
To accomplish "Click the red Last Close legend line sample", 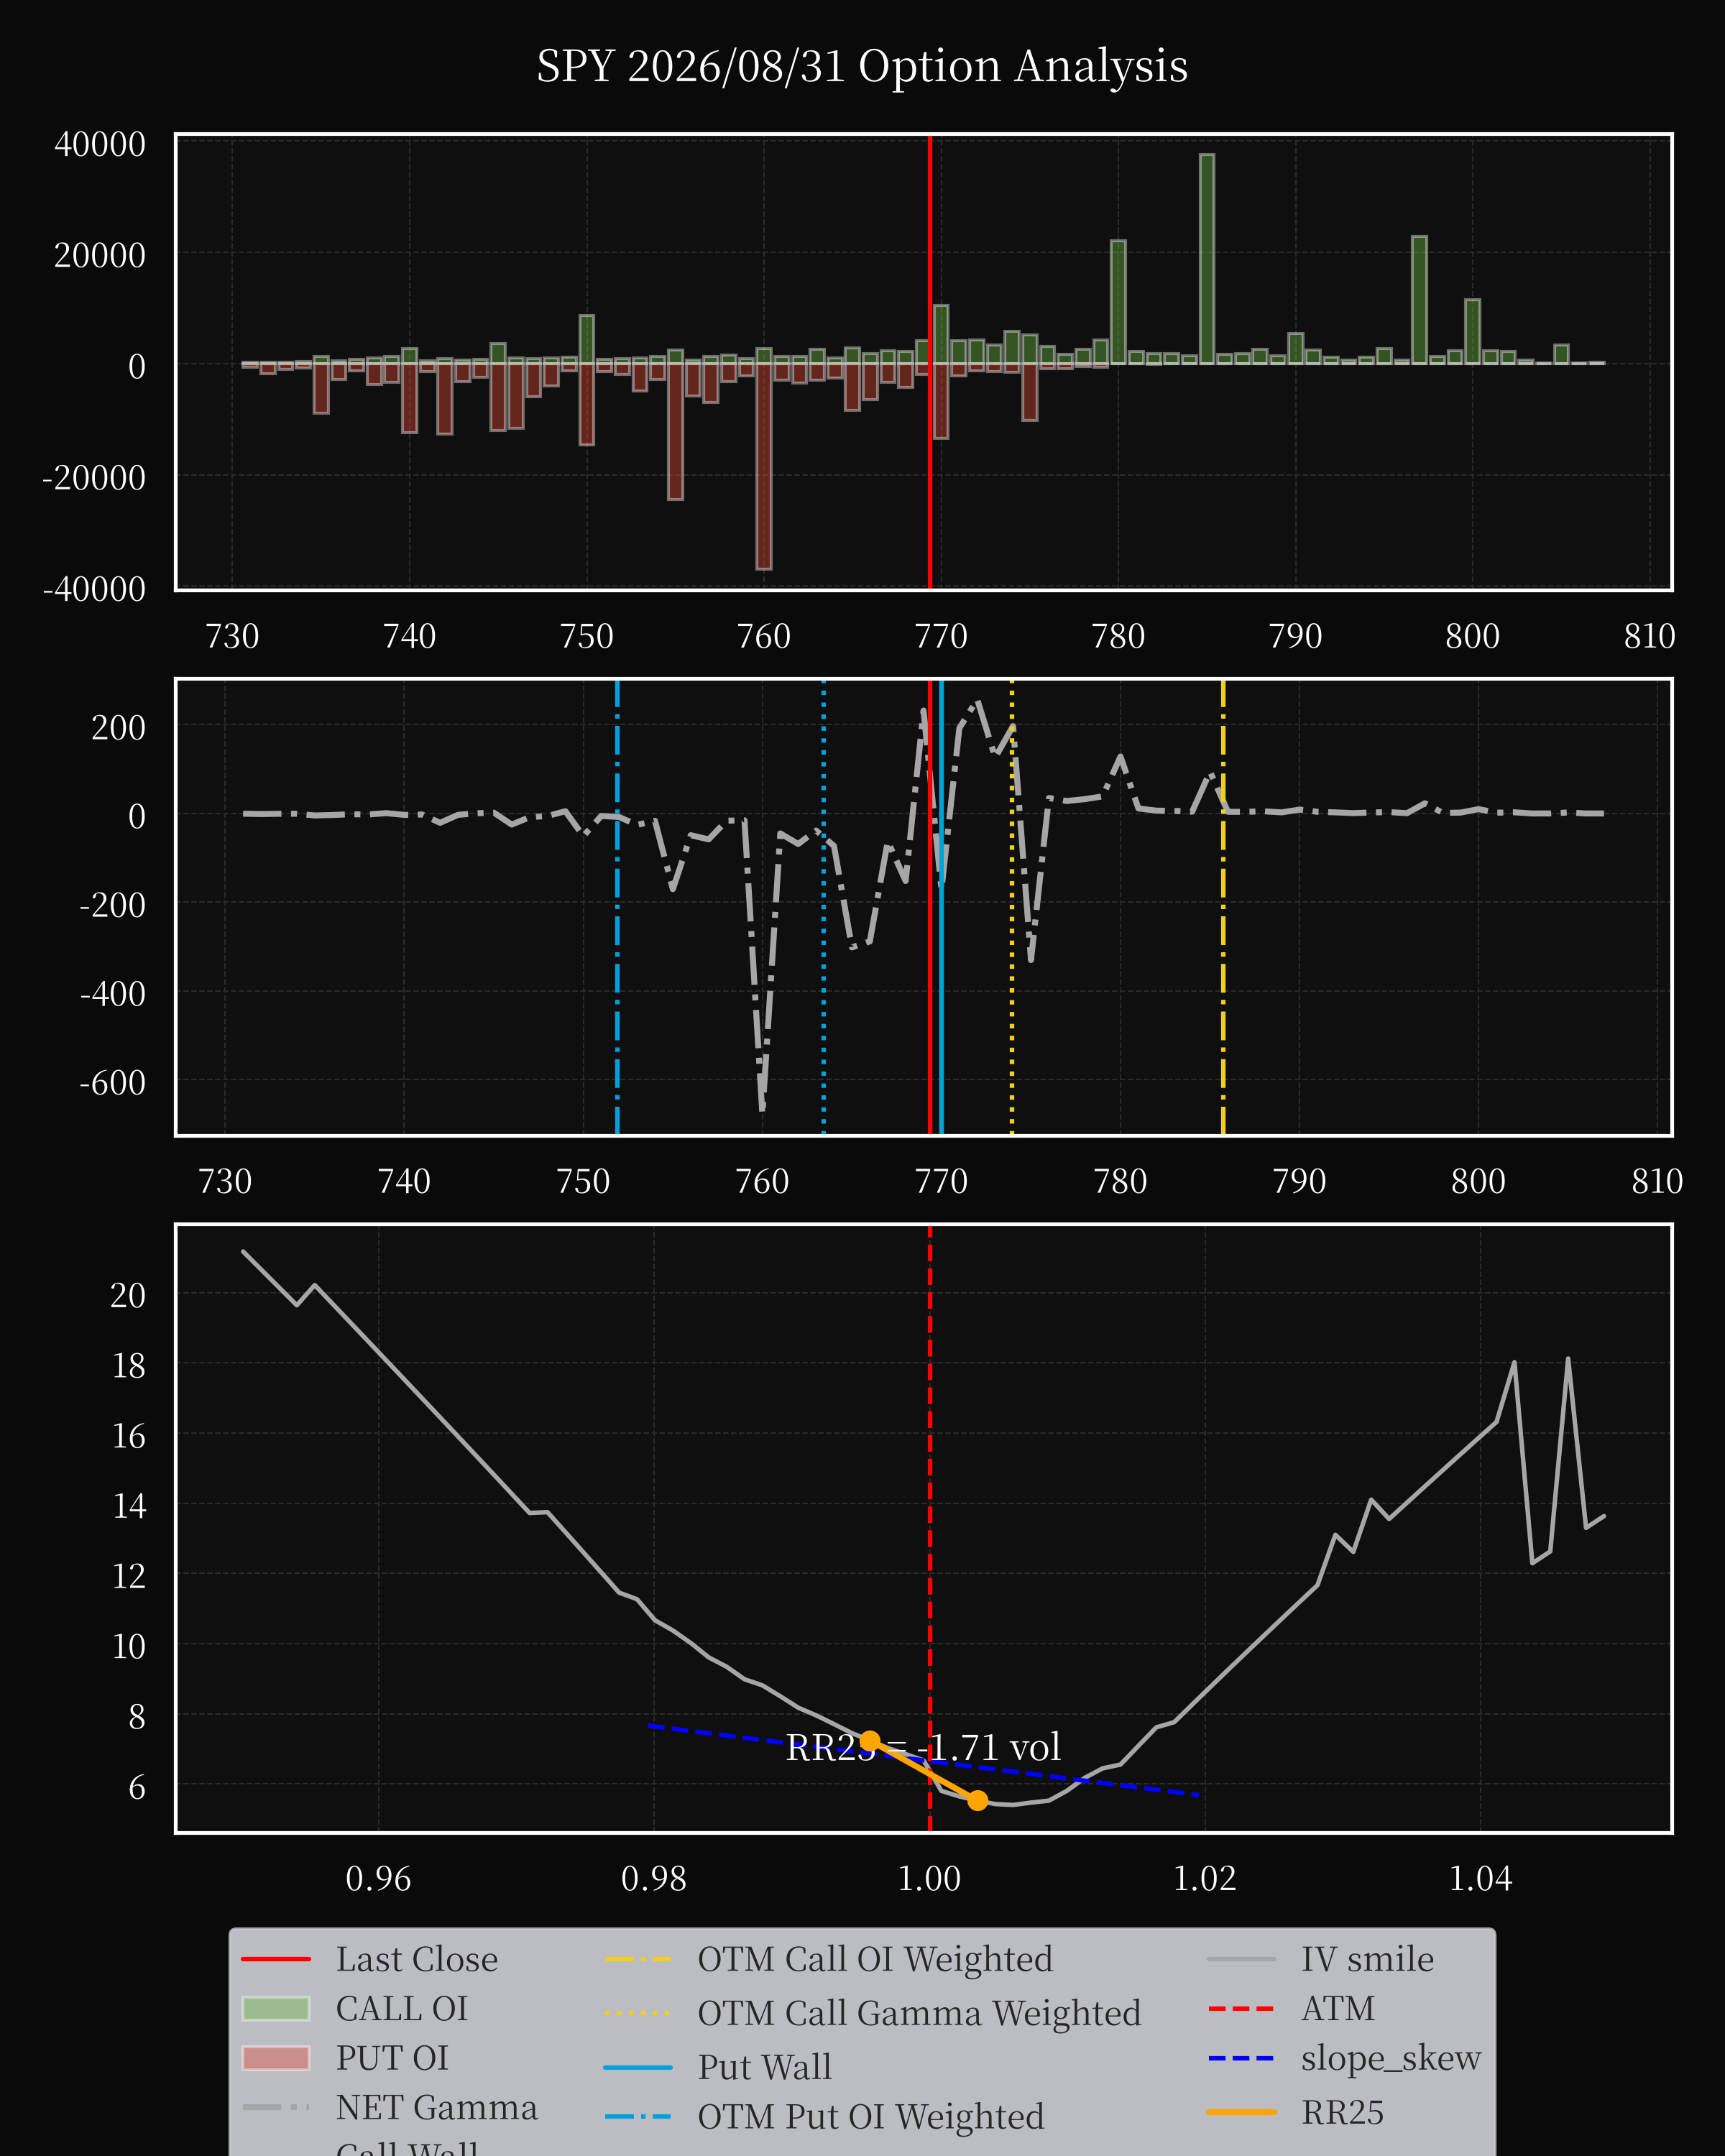I will coord(276,1959).
